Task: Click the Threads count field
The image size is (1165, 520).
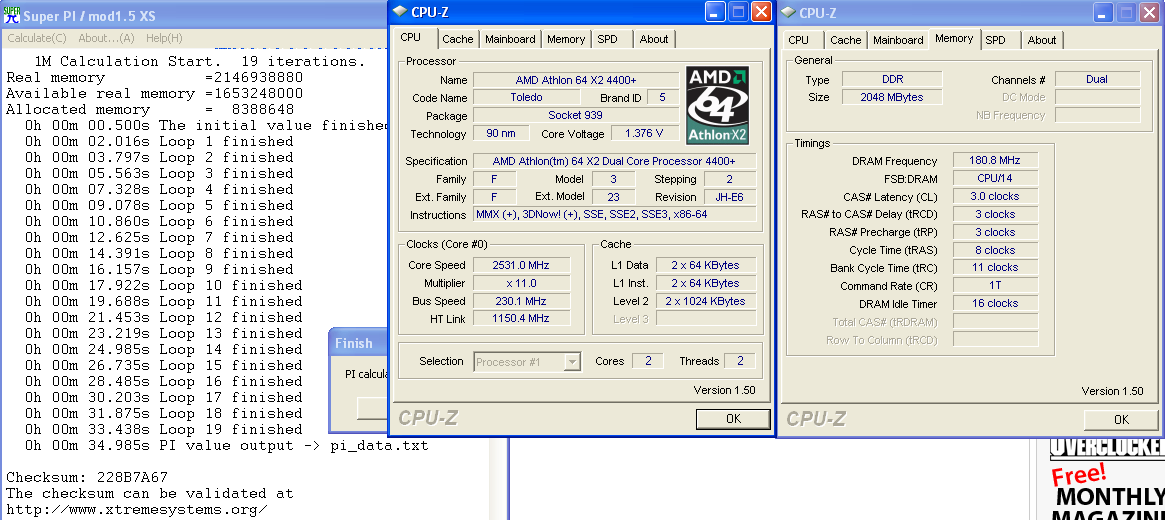Action: (x=740, y=361)
